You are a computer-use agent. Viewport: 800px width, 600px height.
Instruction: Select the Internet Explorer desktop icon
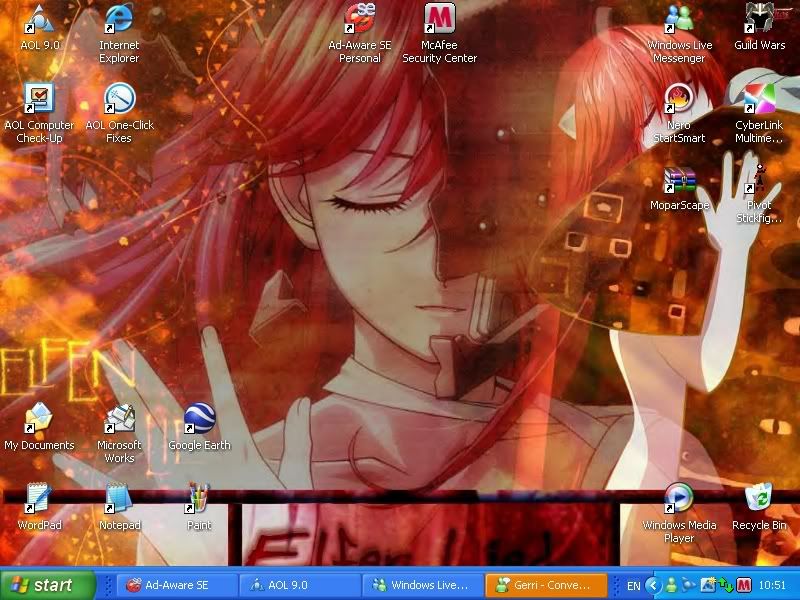click(x=119, y=34)
